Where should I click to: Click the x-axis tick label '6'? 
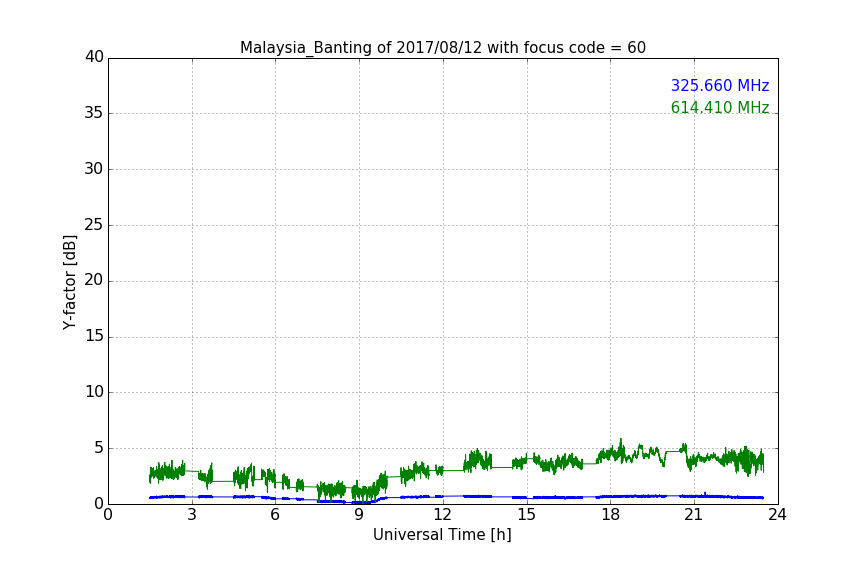275,515
